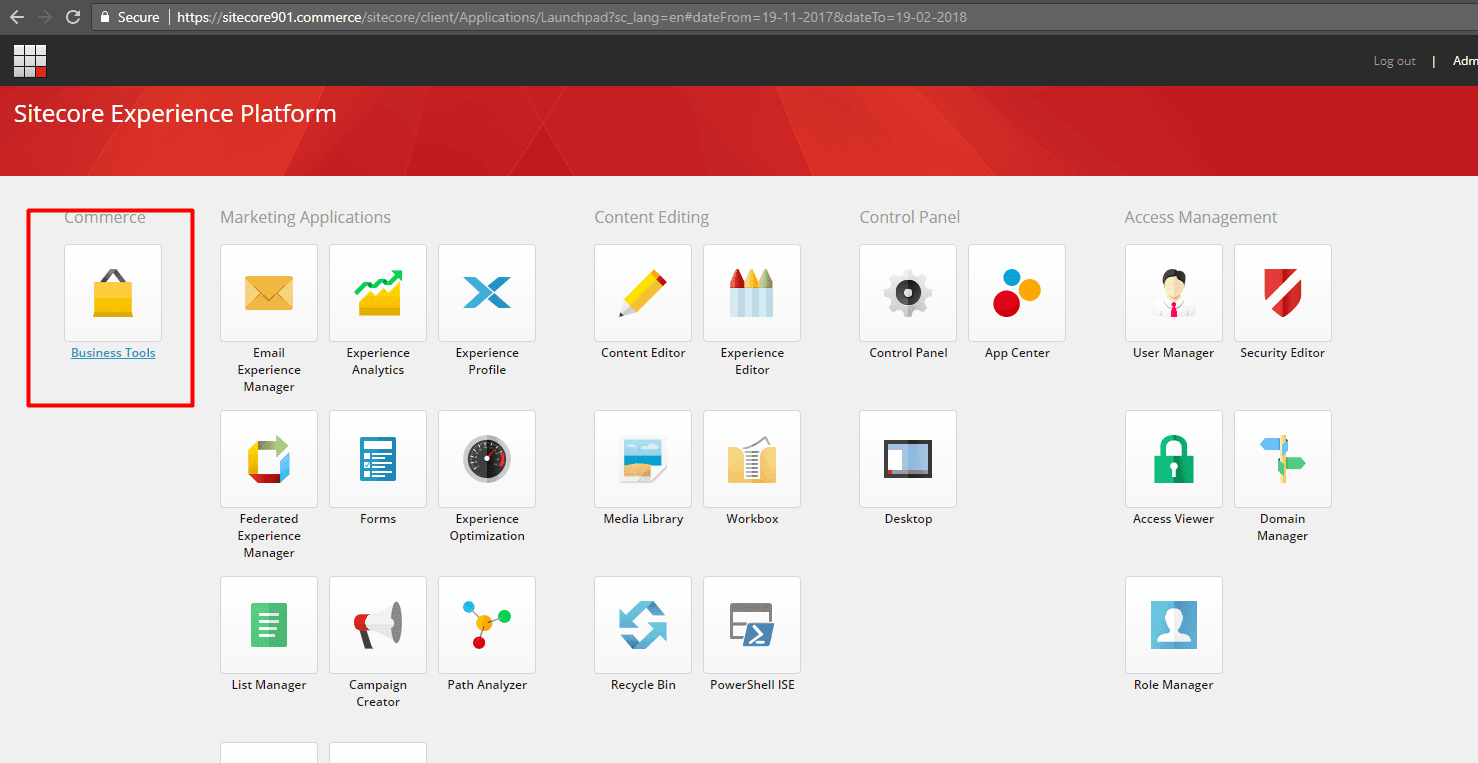Open the Content Editor pencil icon

click(x=643, y=293)
